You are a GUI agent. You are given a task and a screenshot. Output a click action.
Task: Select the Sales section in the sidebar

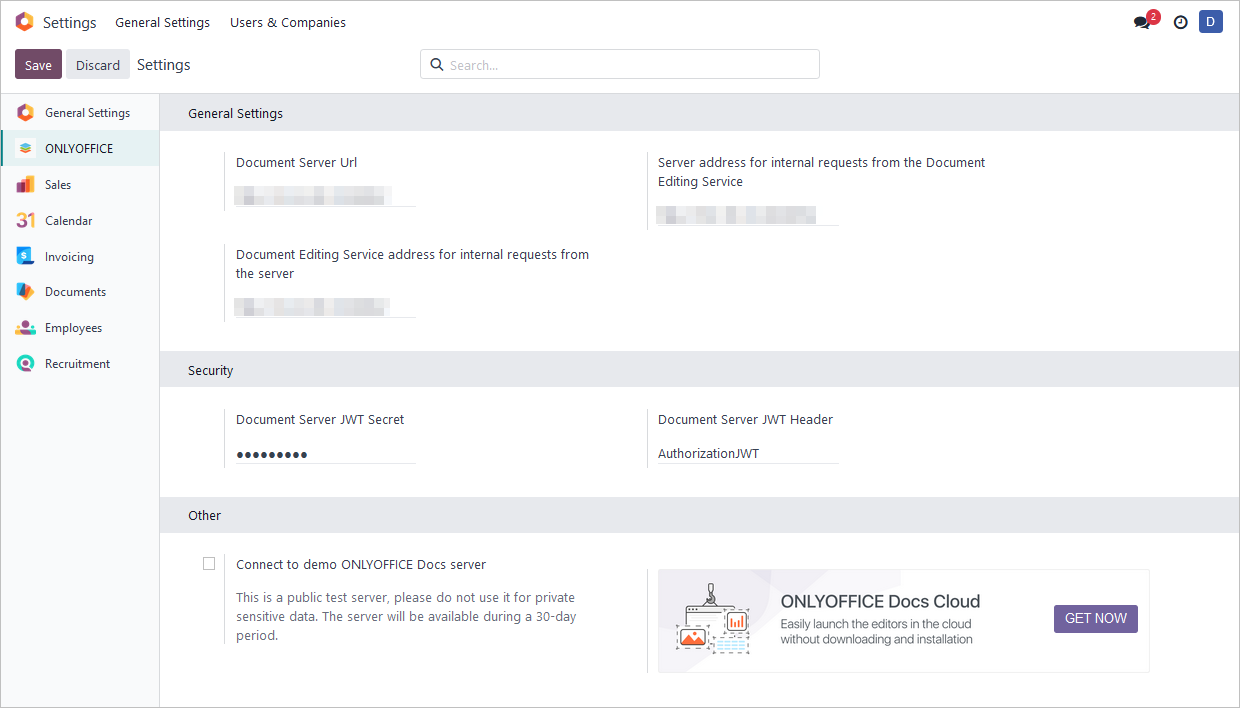click(25, 184)
